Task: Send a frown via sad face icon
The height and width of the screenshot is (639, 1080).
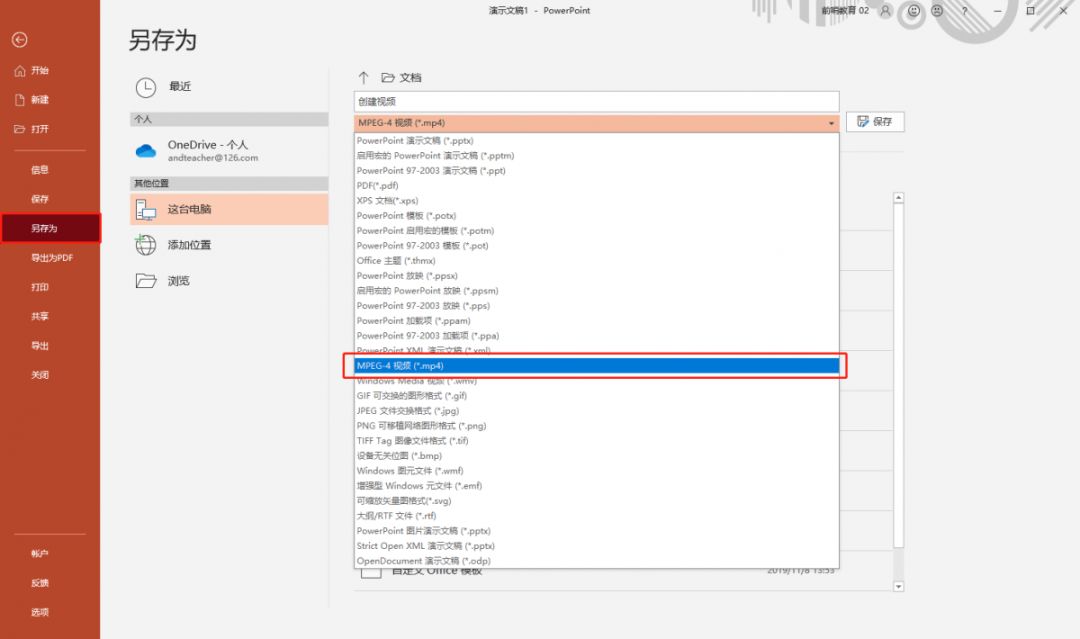Action: coord(937,10)
